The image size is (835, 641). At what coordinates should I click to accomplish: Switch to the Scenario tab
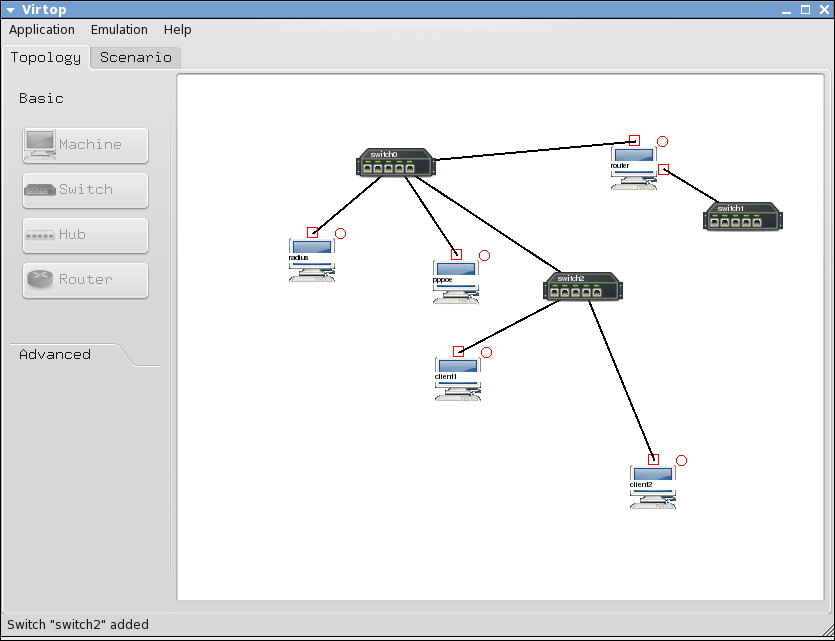pos(136,57)
